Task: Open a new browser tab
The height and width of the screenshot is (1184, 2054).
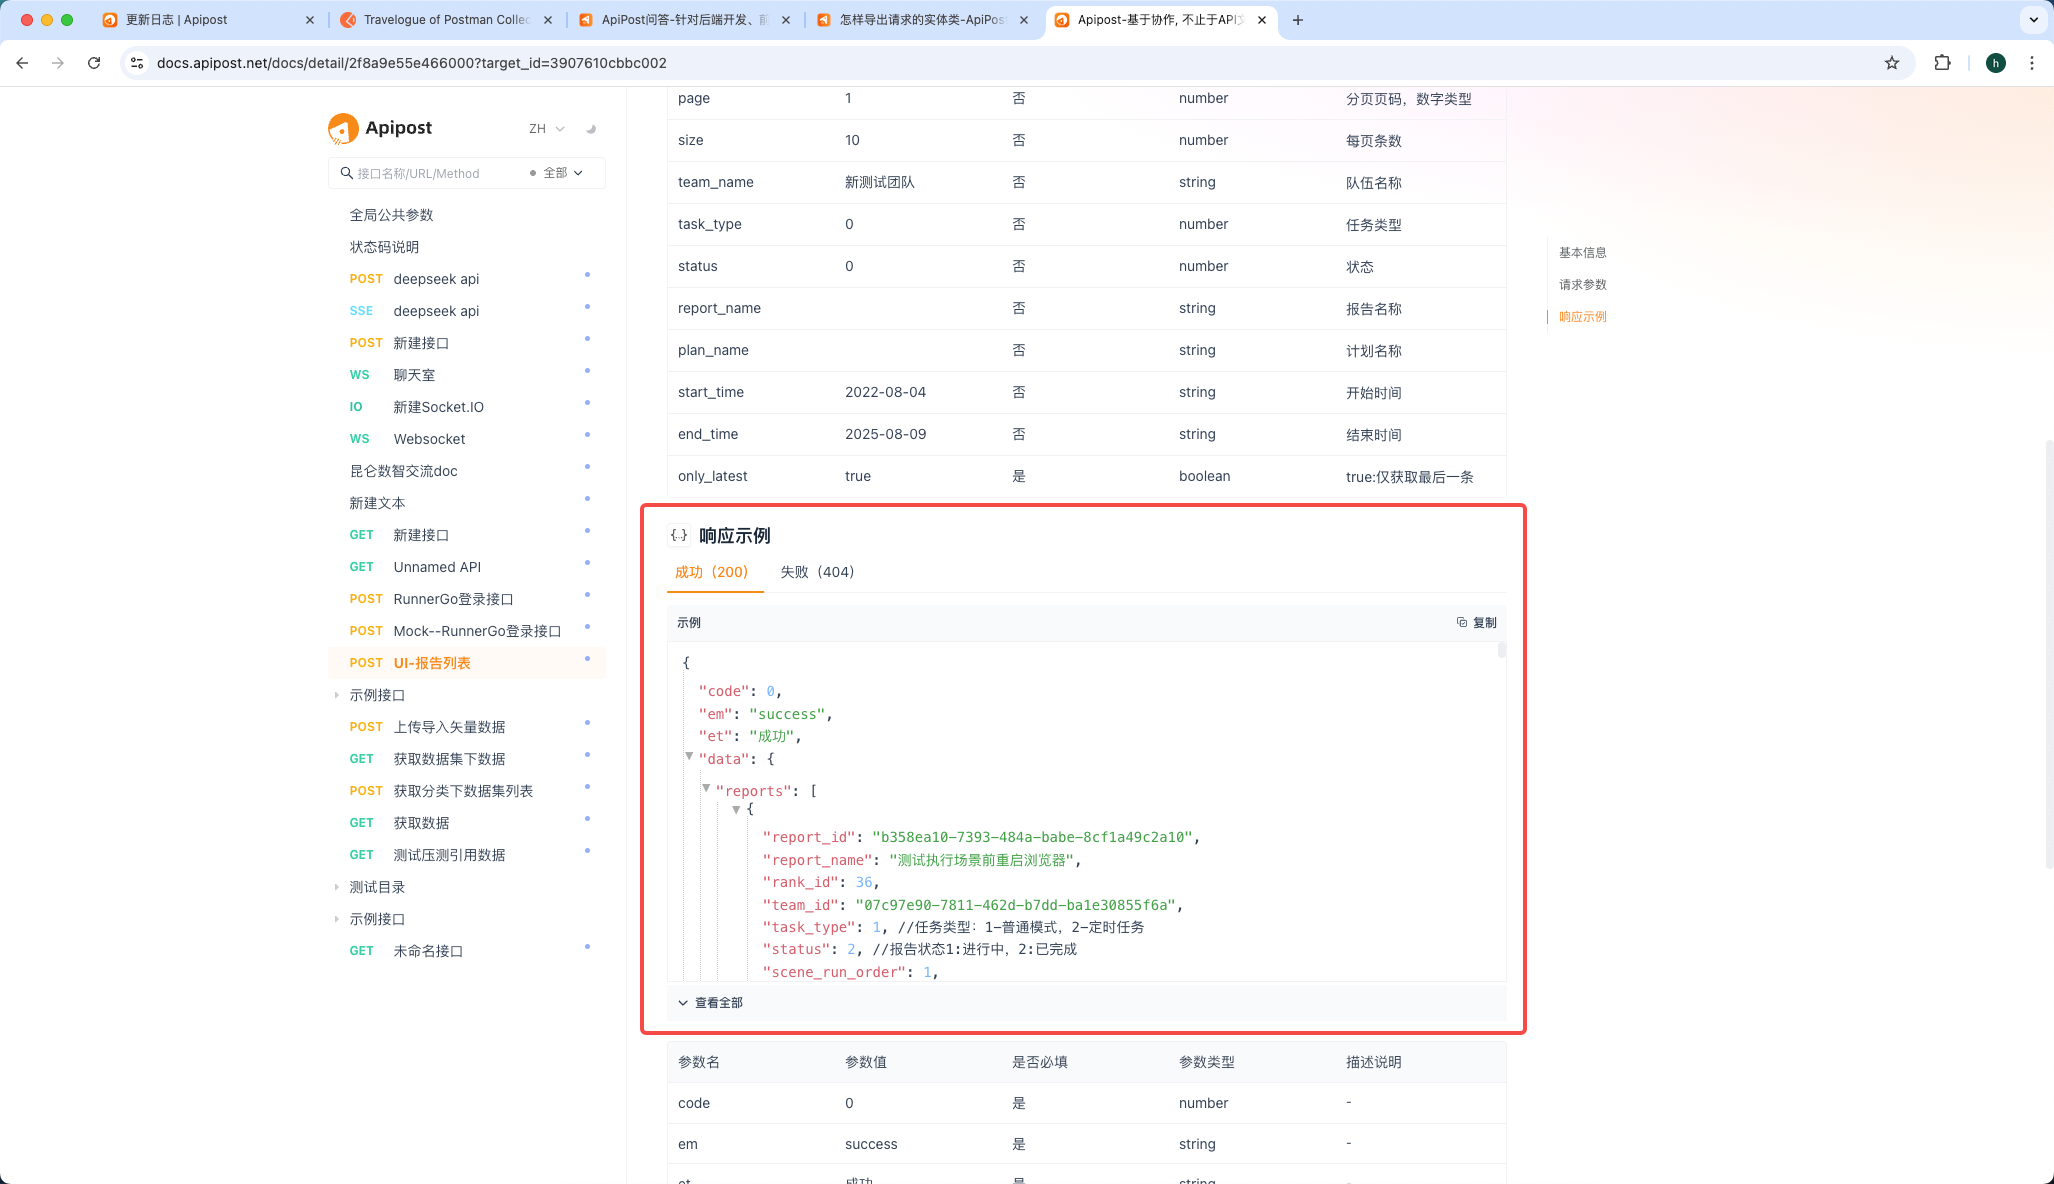Action: click(1297, 20)
